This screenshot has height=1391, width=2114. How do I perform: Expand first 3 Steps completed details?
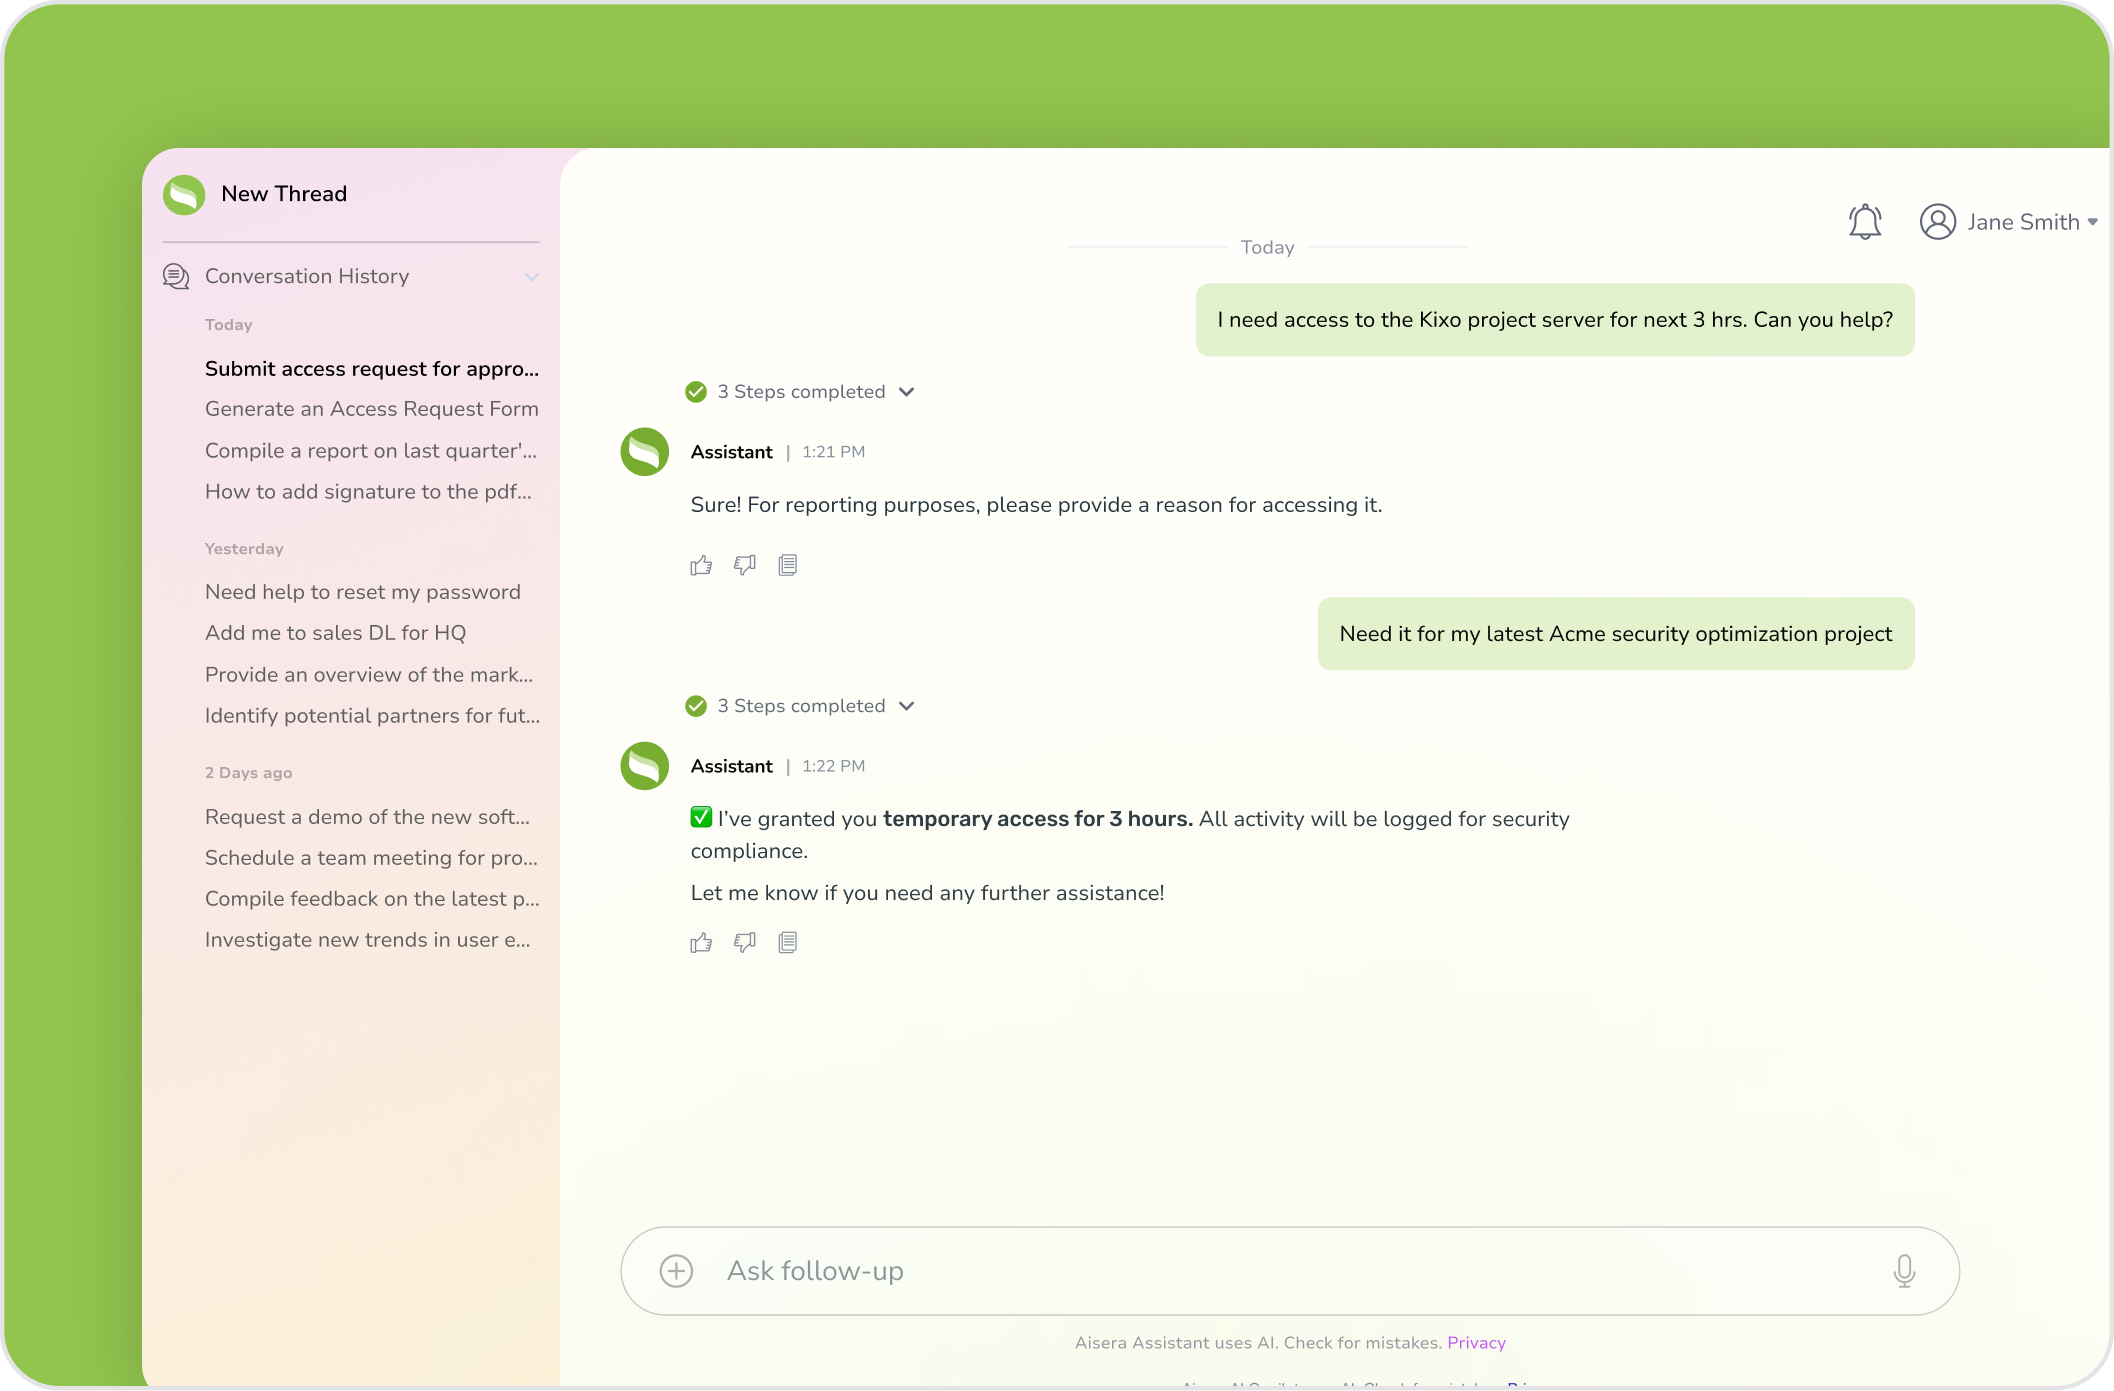(x=906, y=392)
